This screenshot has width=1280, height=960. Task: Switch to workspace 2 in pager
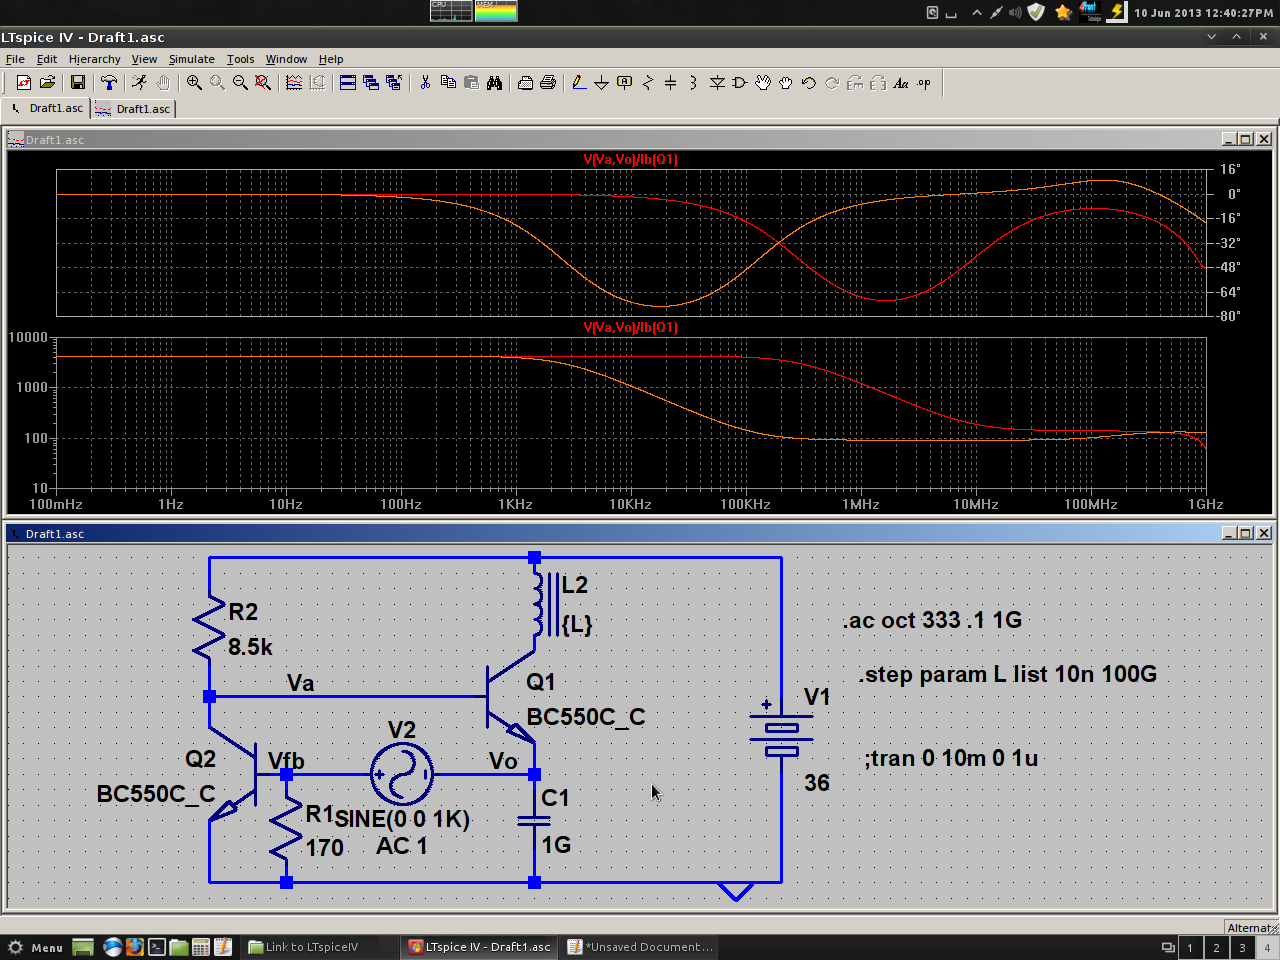coord(1216,947)
